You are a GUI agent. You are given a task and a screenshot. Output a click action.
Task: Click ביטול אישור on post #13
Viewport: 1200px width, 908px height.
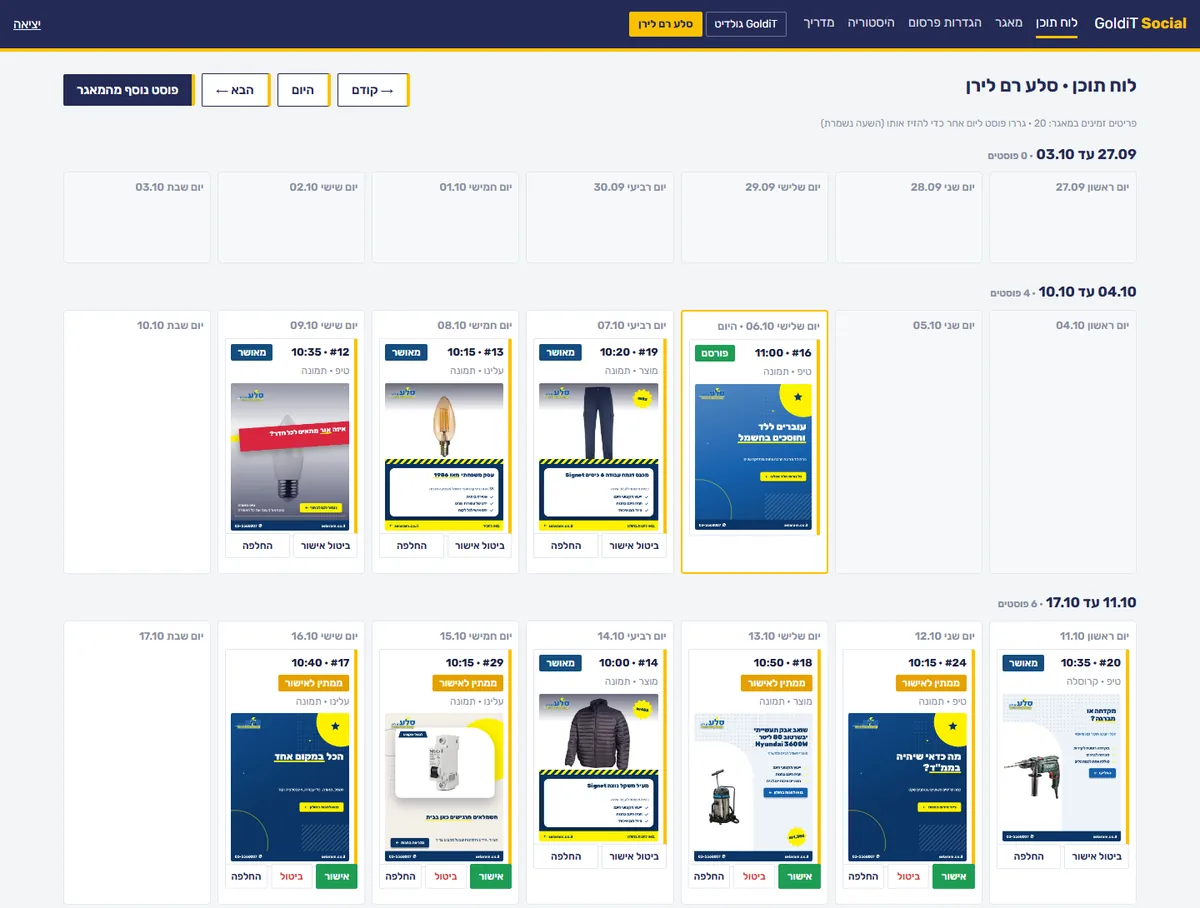[x=479, y=546]
